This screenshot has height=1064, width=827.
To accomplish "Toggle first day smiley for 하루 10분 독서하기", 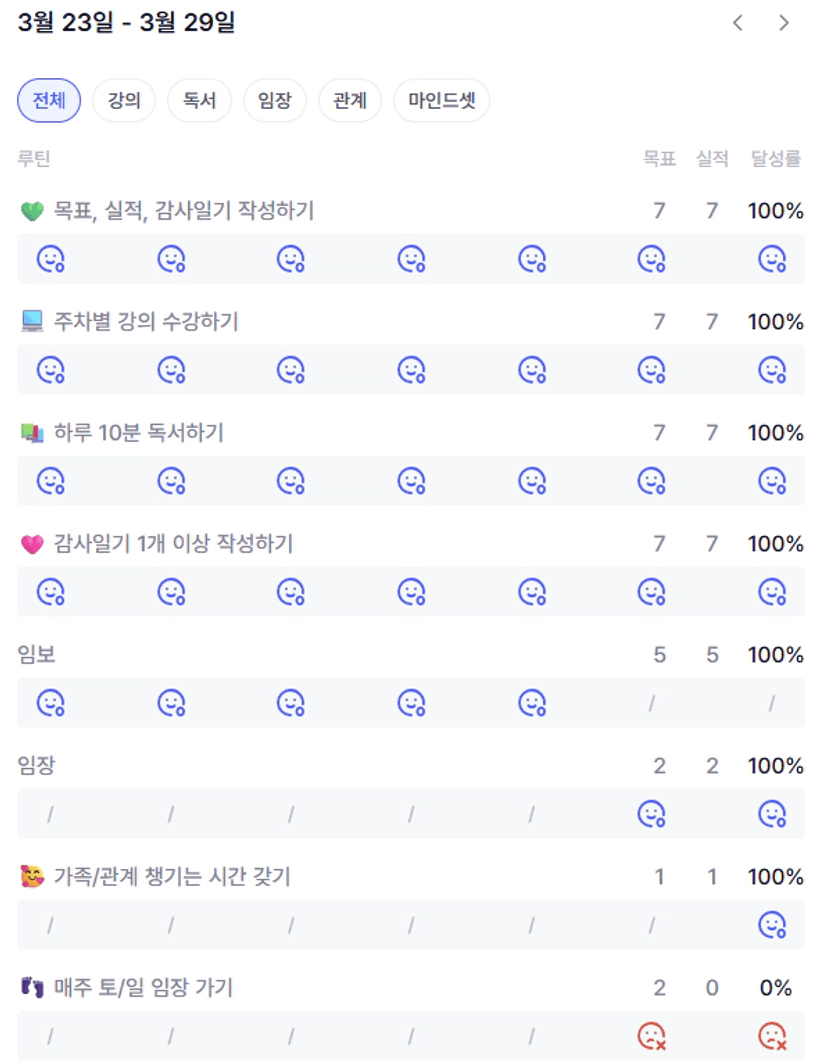I will coord(50,481).
